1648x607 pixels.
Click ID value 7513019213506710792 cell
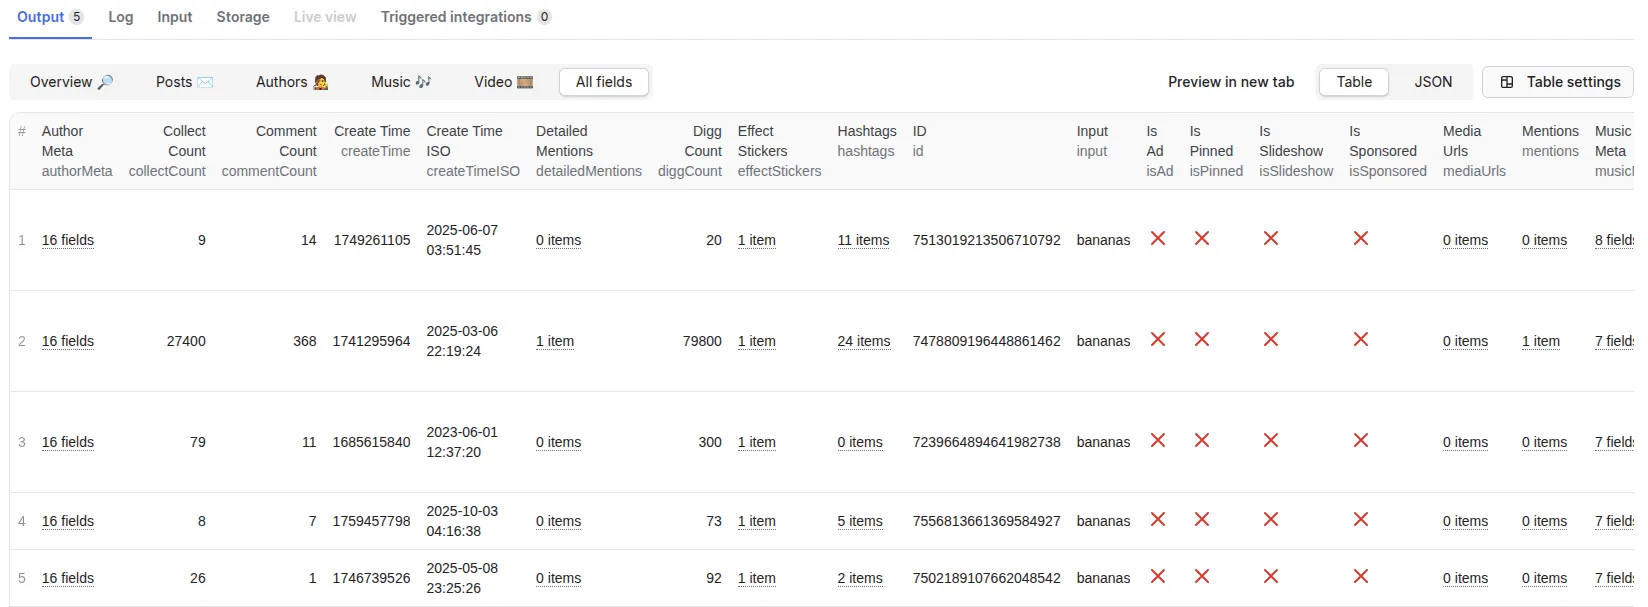[986, 240]
